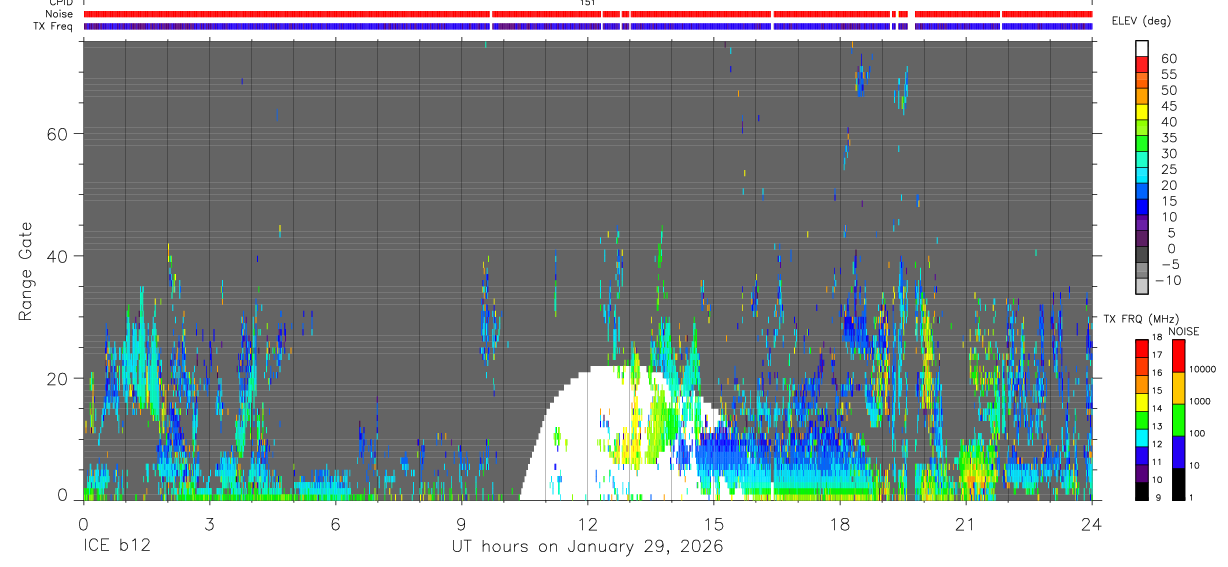Viewport: 1228px width, 567px height.
Task: Click the "NOISE" legend title
Action: click(1183, 331)
